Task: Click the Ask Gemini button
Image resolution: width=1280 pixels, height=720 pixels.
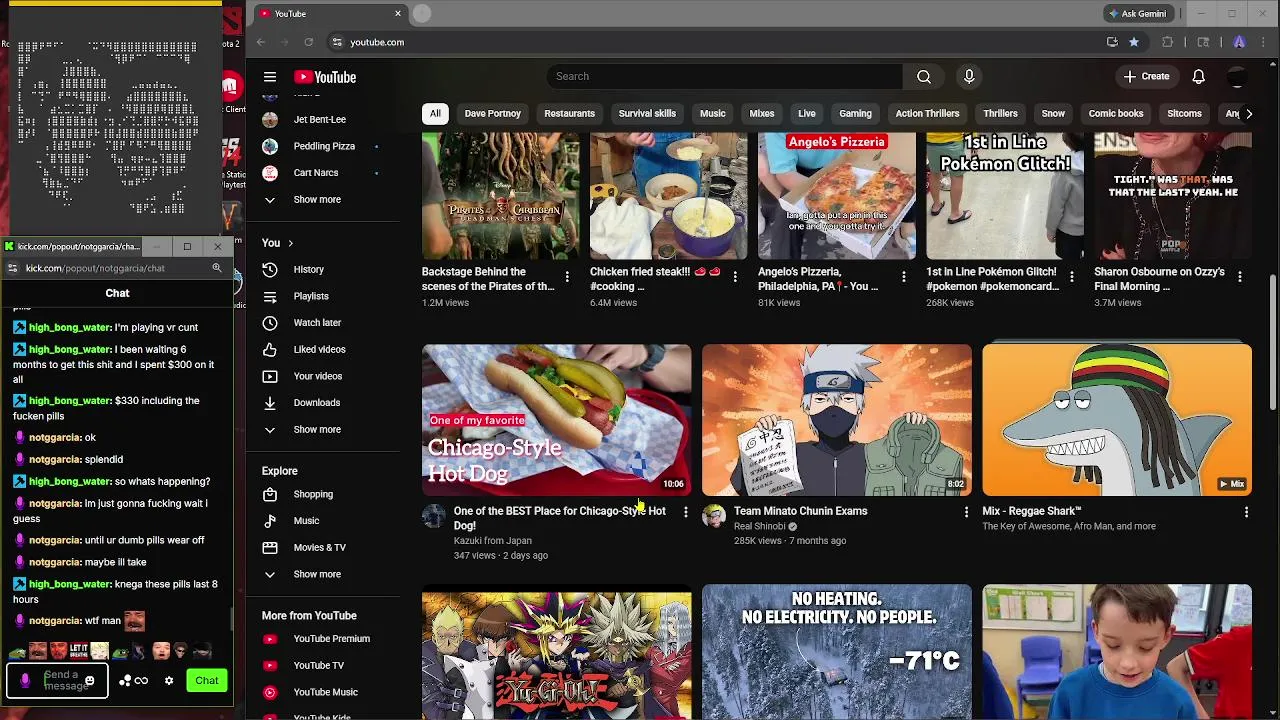Action: tap(1138, 14)
